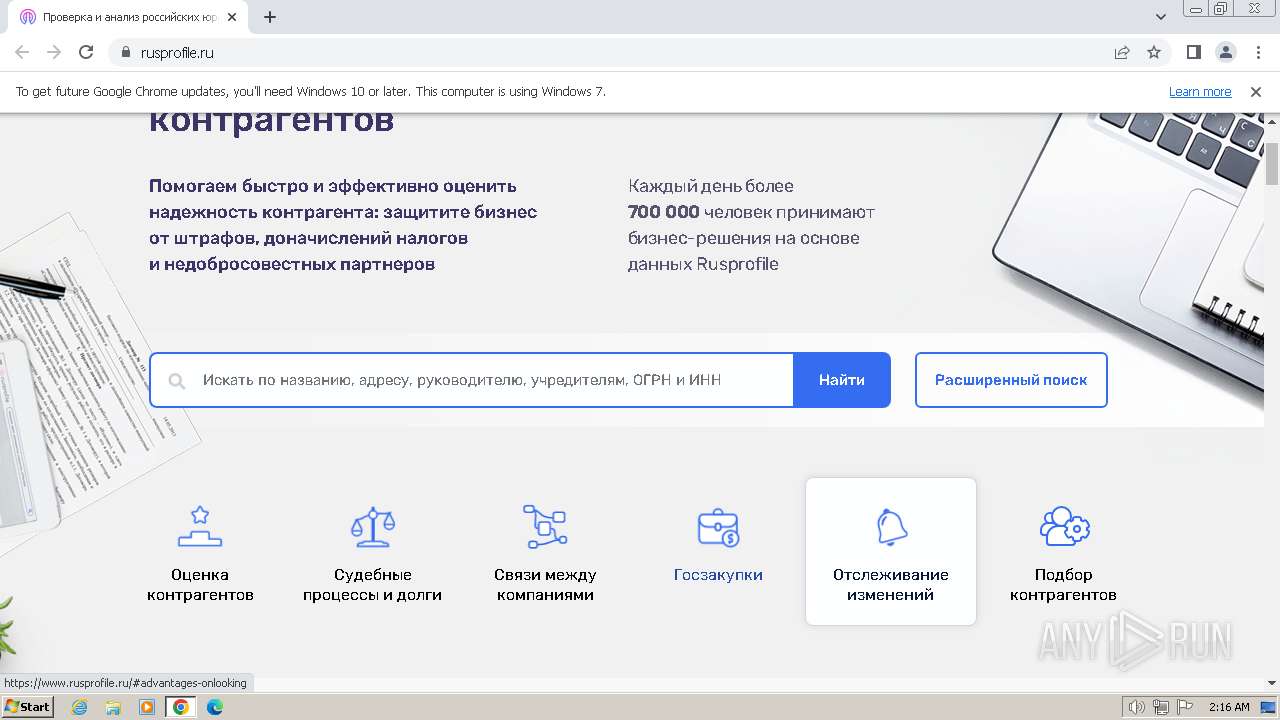
Task: Toggle the Chrome side panel icon
Action: tap(1193, 52)
